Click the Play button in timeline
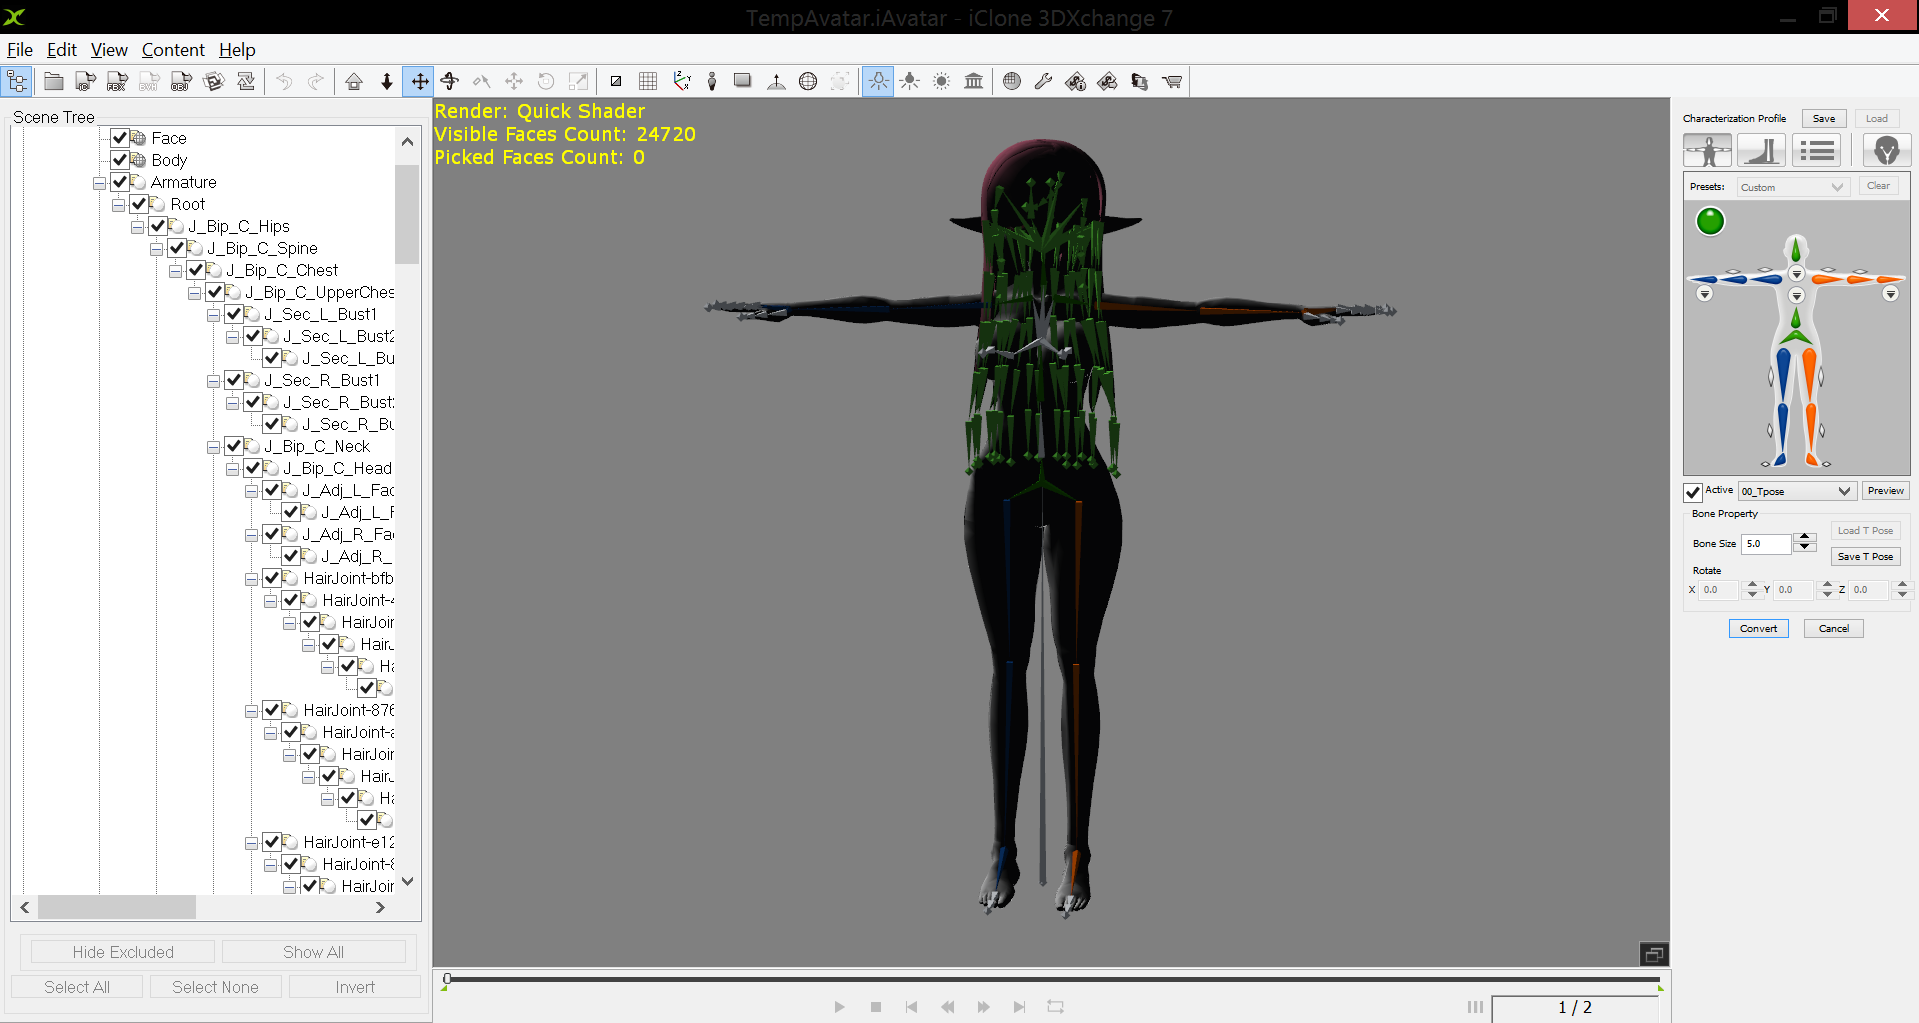The width and height of the screenshot is (1919, 1023). (x=839, y=1007)
